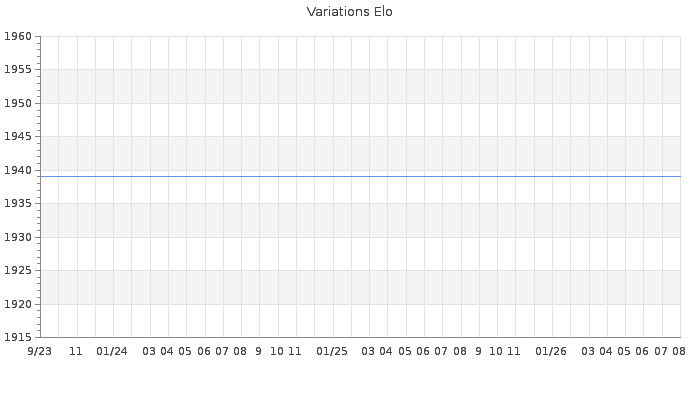The height and width of the screenshot is (400, 700).
Task: Select the 1955 y-axis label
Action: (x=18, y=69)
